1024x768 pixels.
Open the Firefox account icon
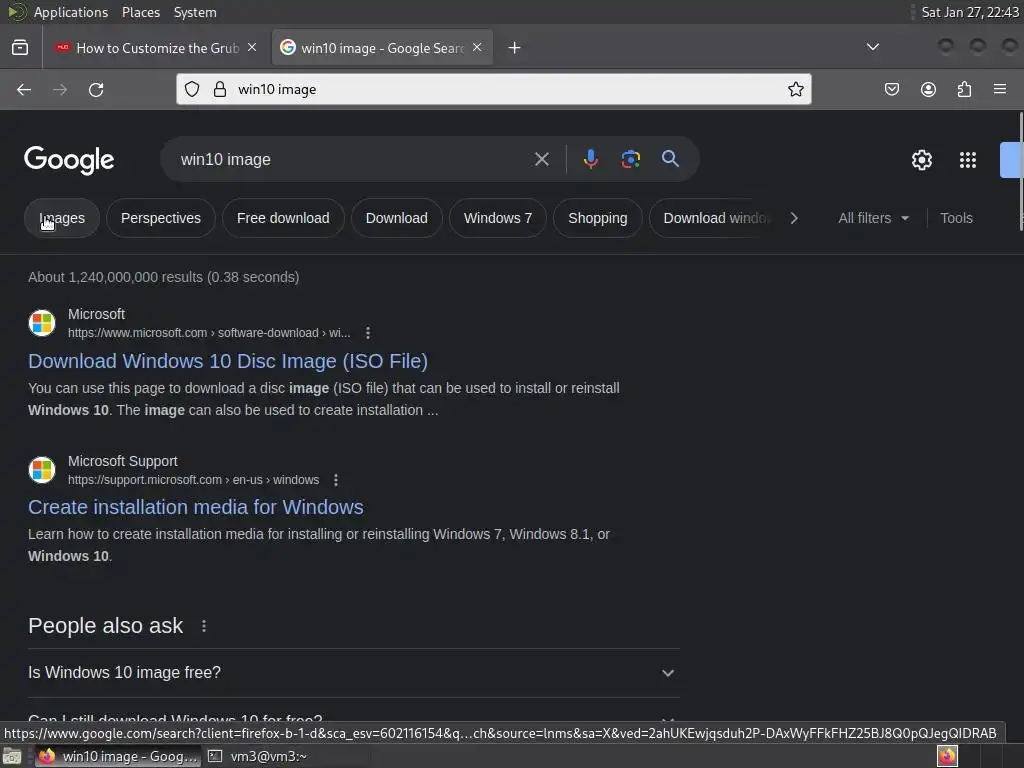[928, 89]
